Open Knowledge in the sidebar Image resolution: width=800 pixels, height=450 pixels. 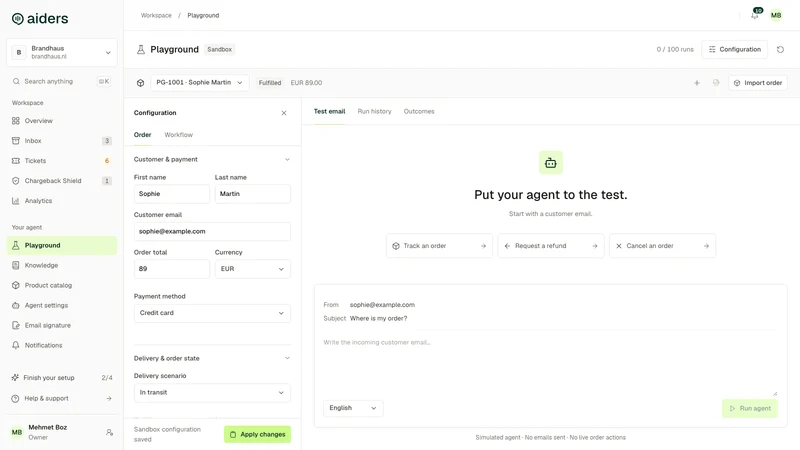(62, 265)
